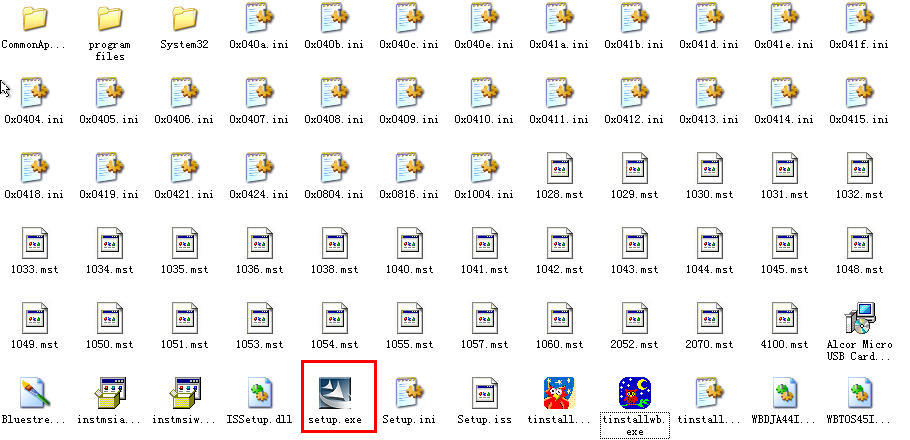Viewport: 910px width, 440px height.
Task: Click the 0x041f.ini file icon
Action: coord(860,17)
